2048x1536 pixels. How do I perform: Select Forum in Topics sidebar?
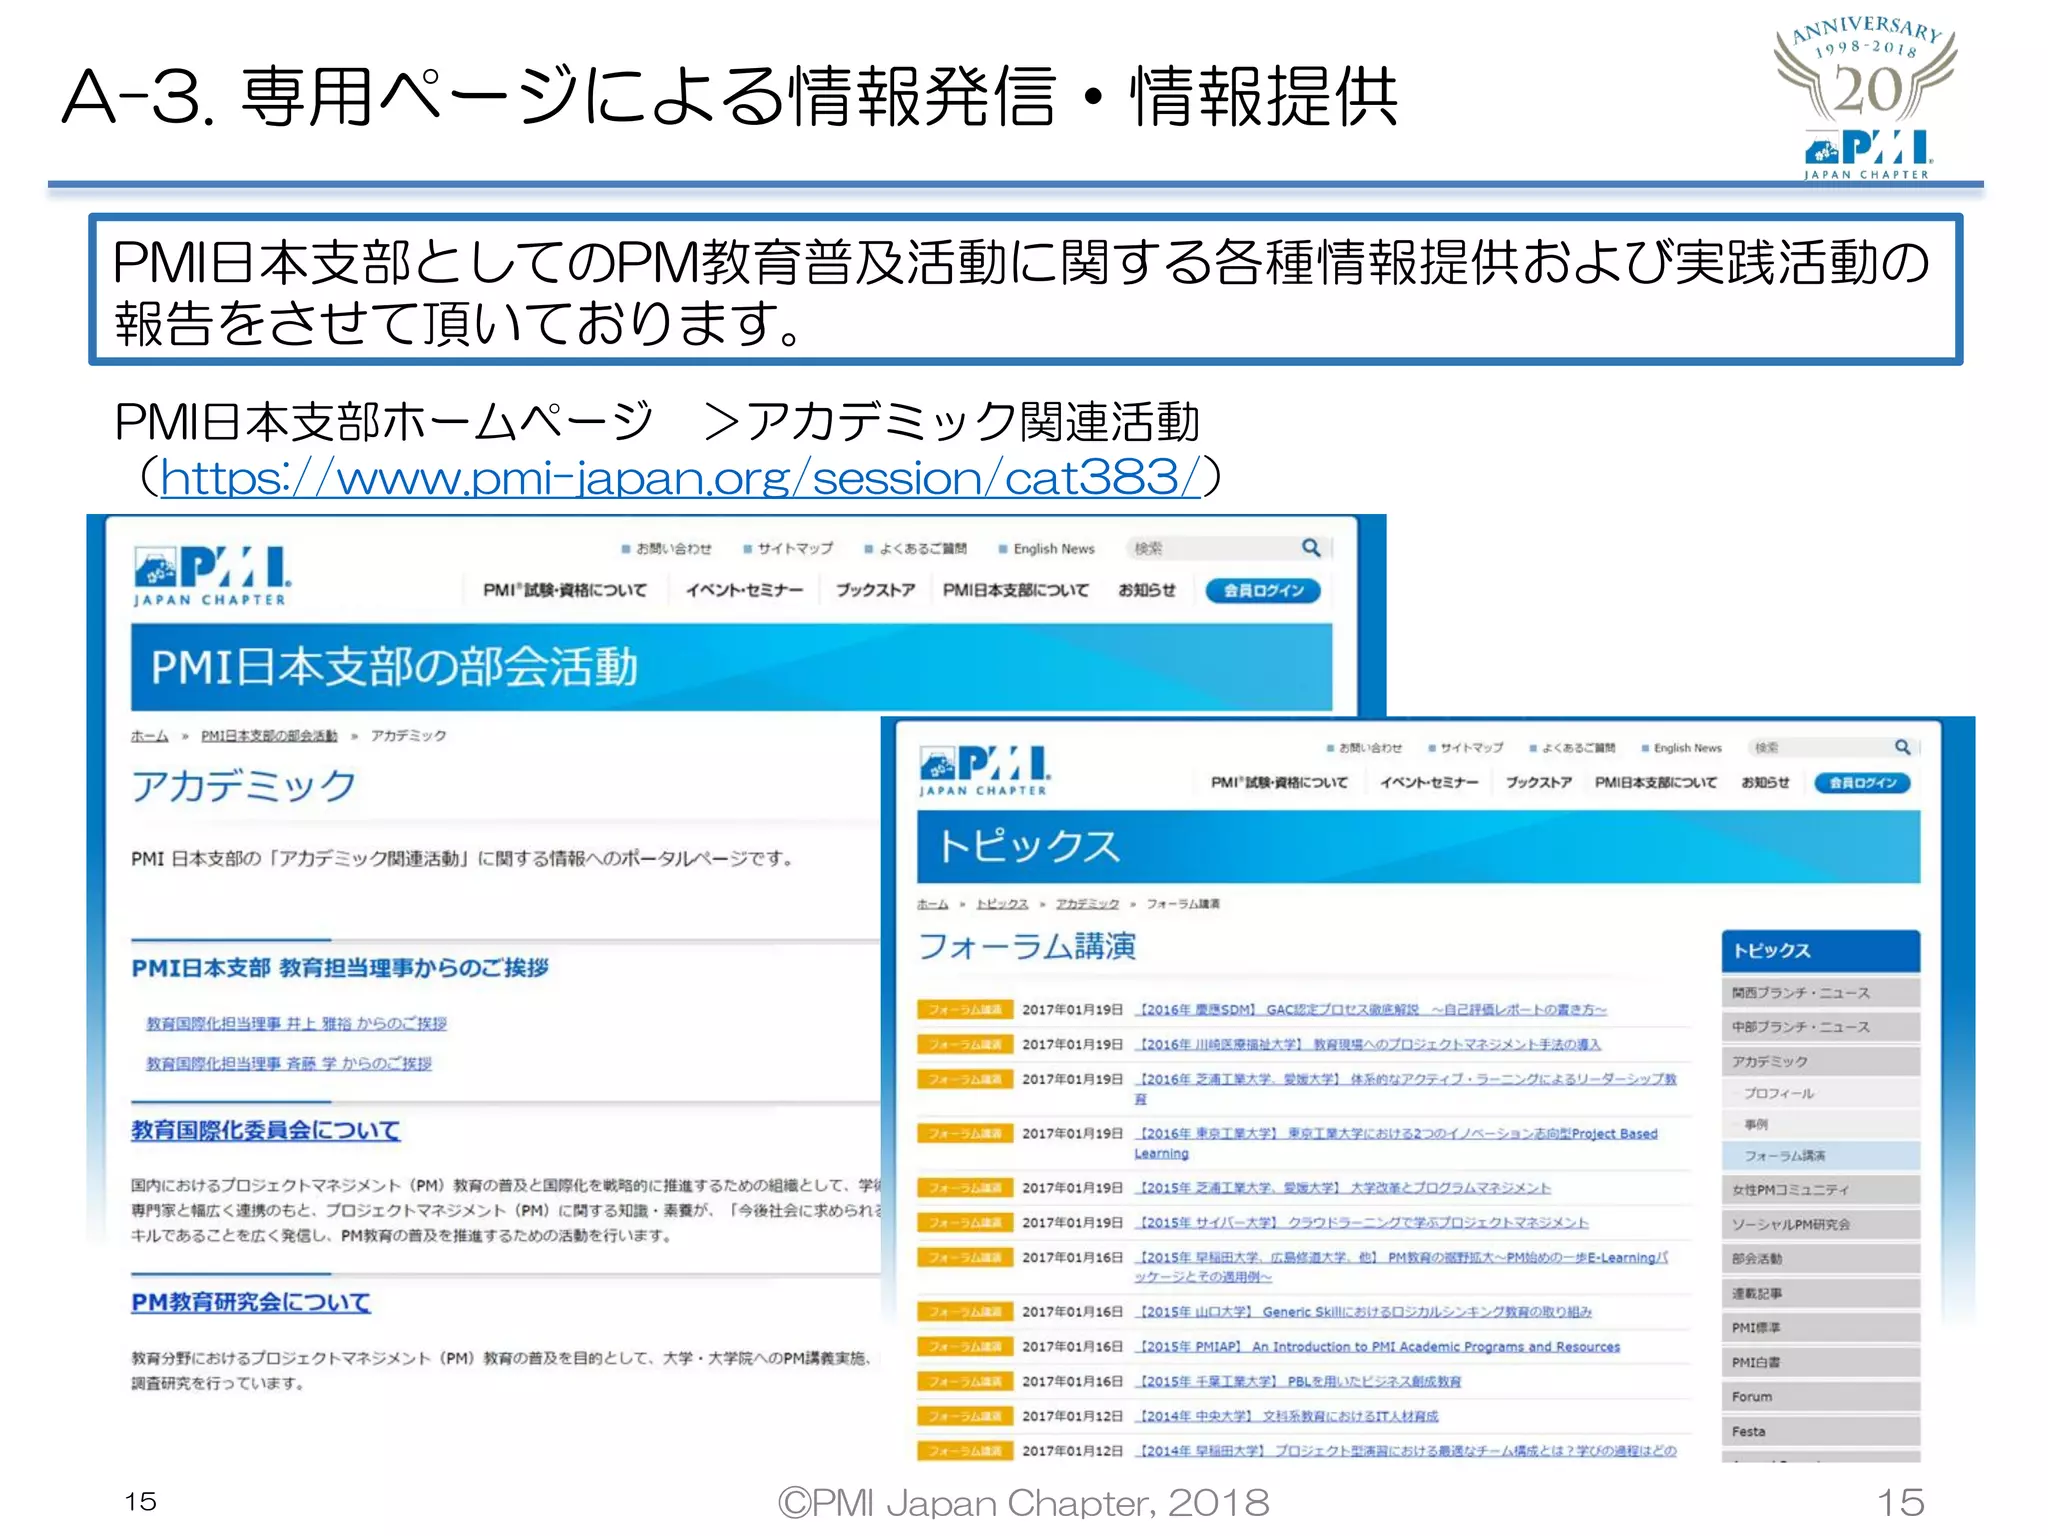[x=1820, y=1397]
